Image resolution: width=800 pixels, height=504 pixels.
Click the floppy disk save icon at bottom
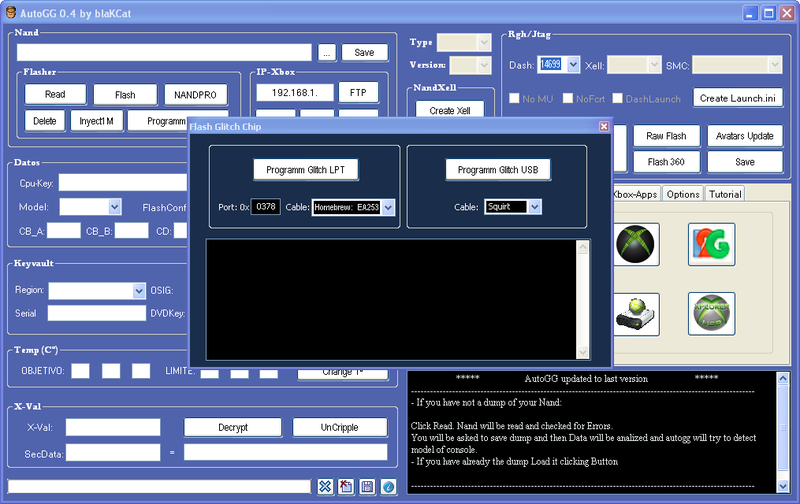pyautogui.click(x=367, y=487)
